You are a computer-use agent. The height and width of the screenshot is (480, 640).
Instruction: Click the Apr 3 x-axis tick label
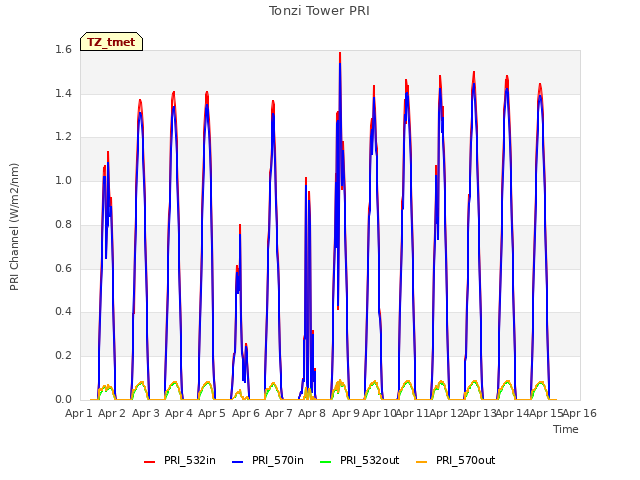coord(146,413)
